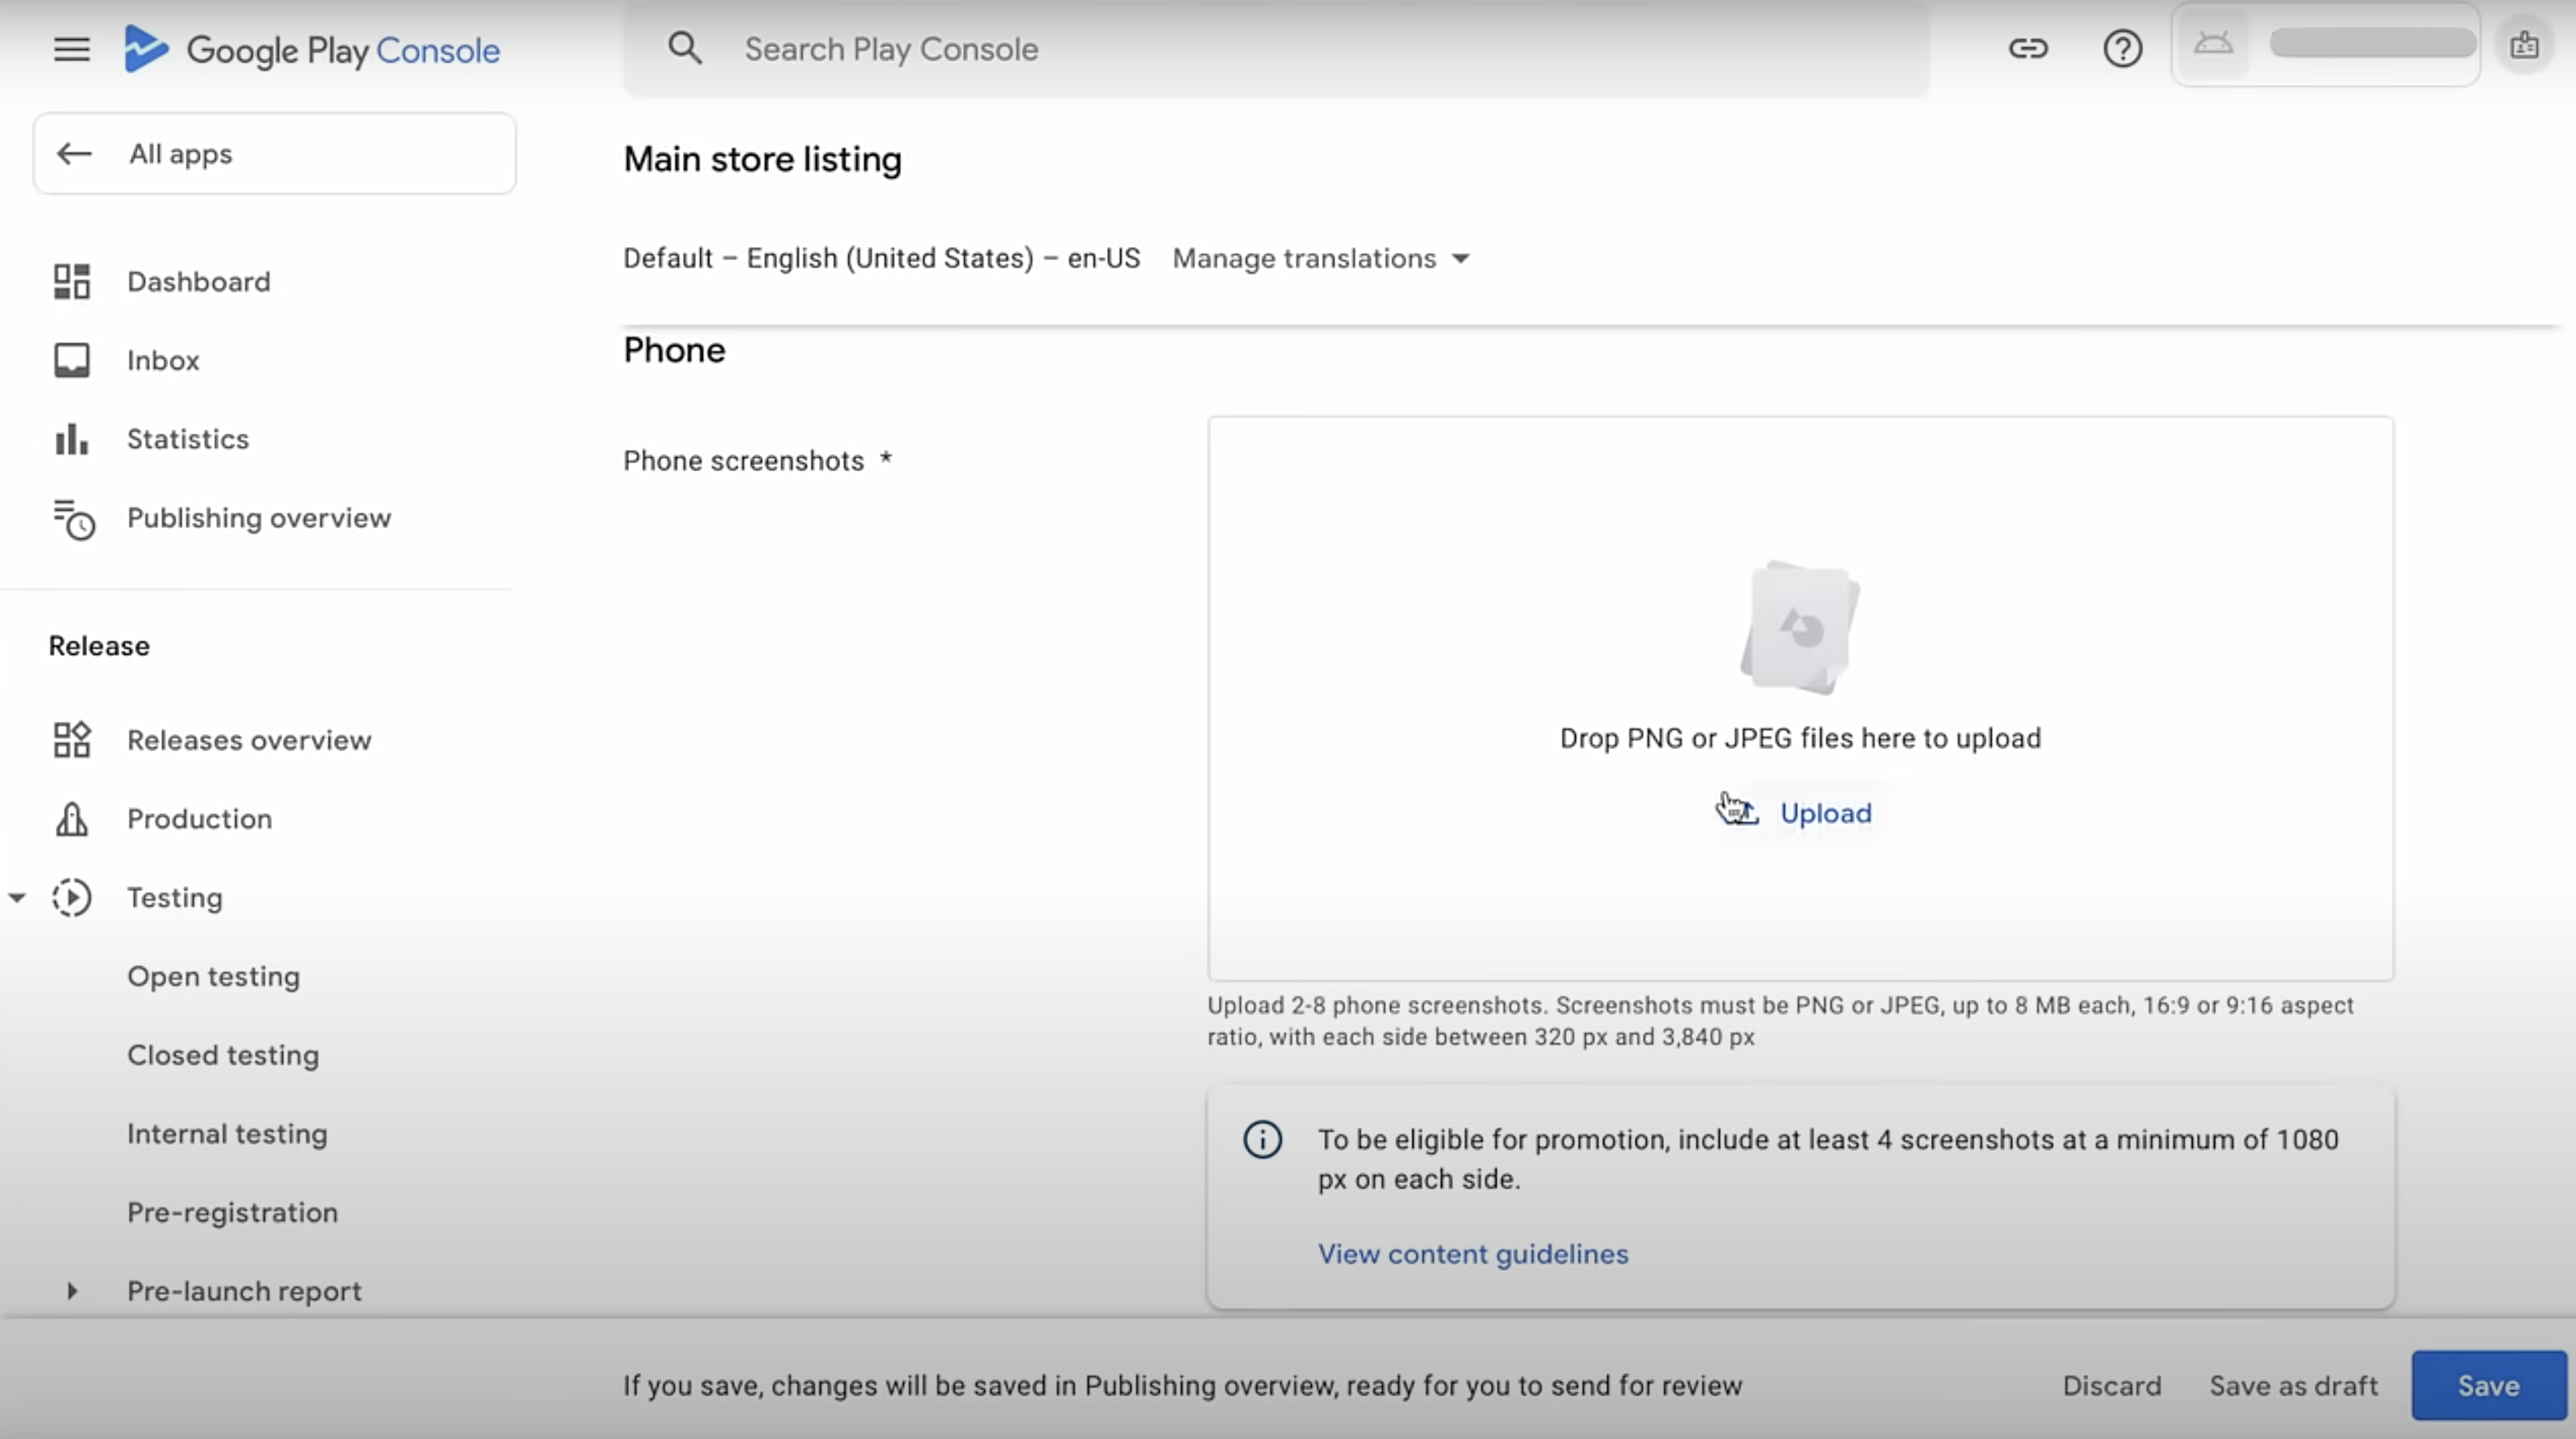The image size is (2576, 1439).
Task: Open Inbox in the sidebar
Action: [x=163, y=360]
